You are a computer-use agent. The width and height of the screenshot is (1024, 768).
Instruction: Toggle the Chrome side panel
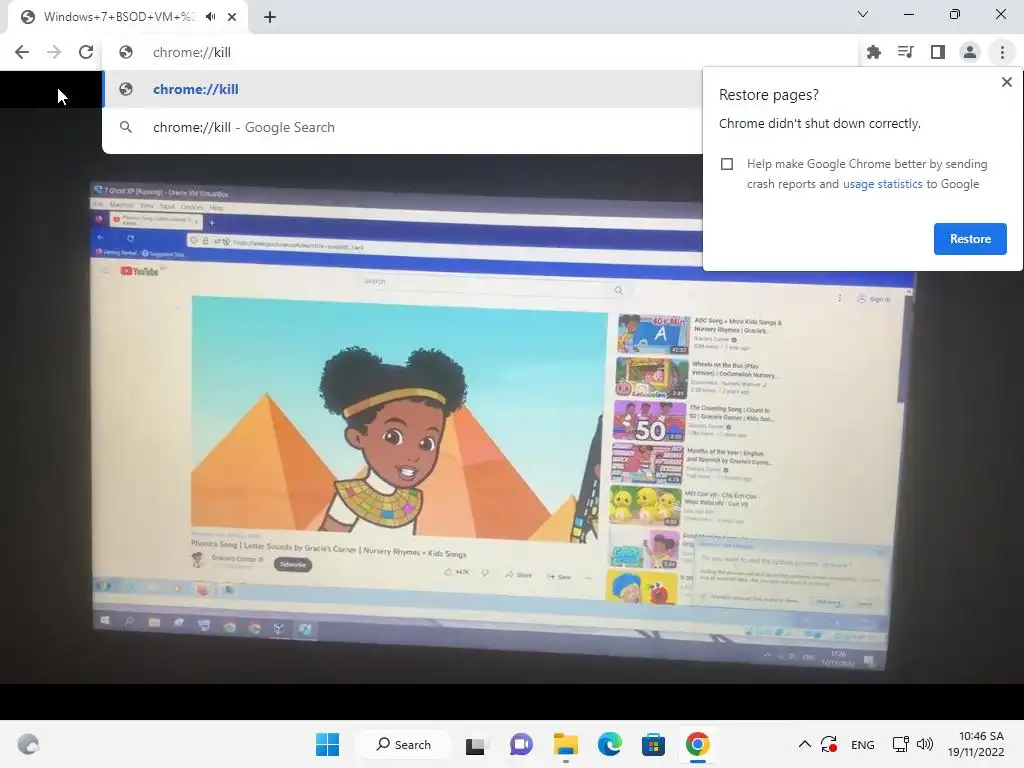[938, 52]
